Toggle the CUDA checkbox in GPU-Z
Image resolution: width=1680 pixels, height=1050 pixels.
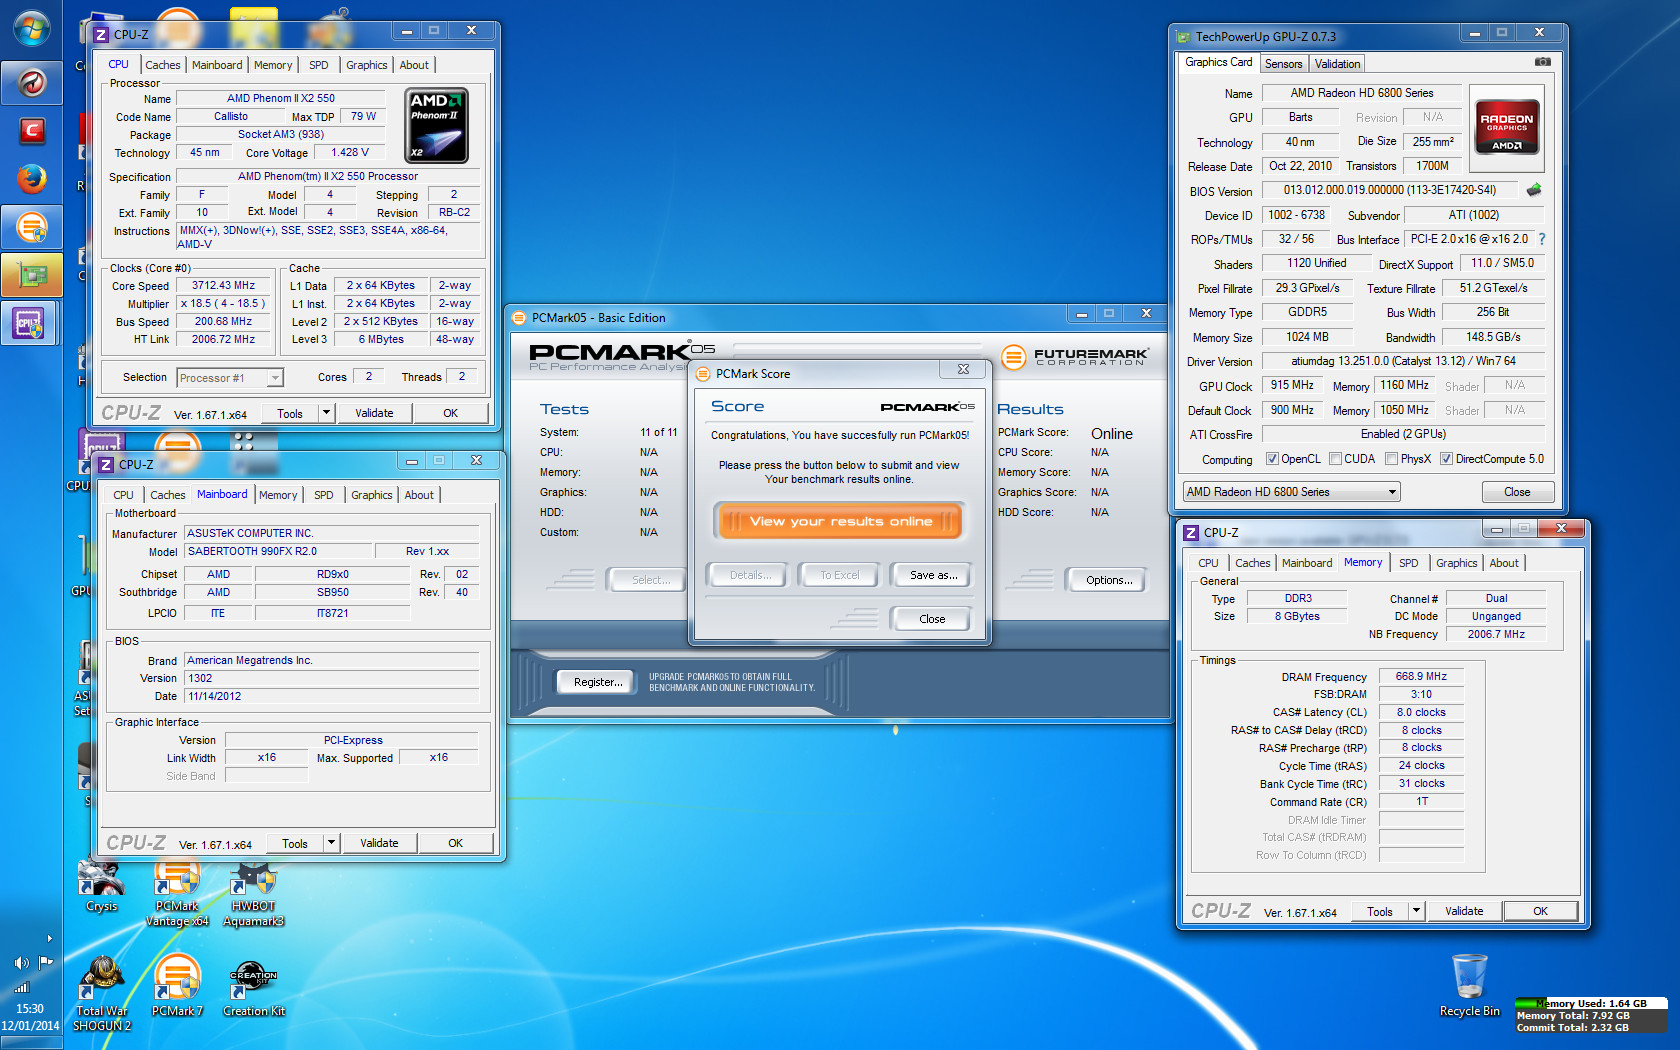(x=1335, y=459)
